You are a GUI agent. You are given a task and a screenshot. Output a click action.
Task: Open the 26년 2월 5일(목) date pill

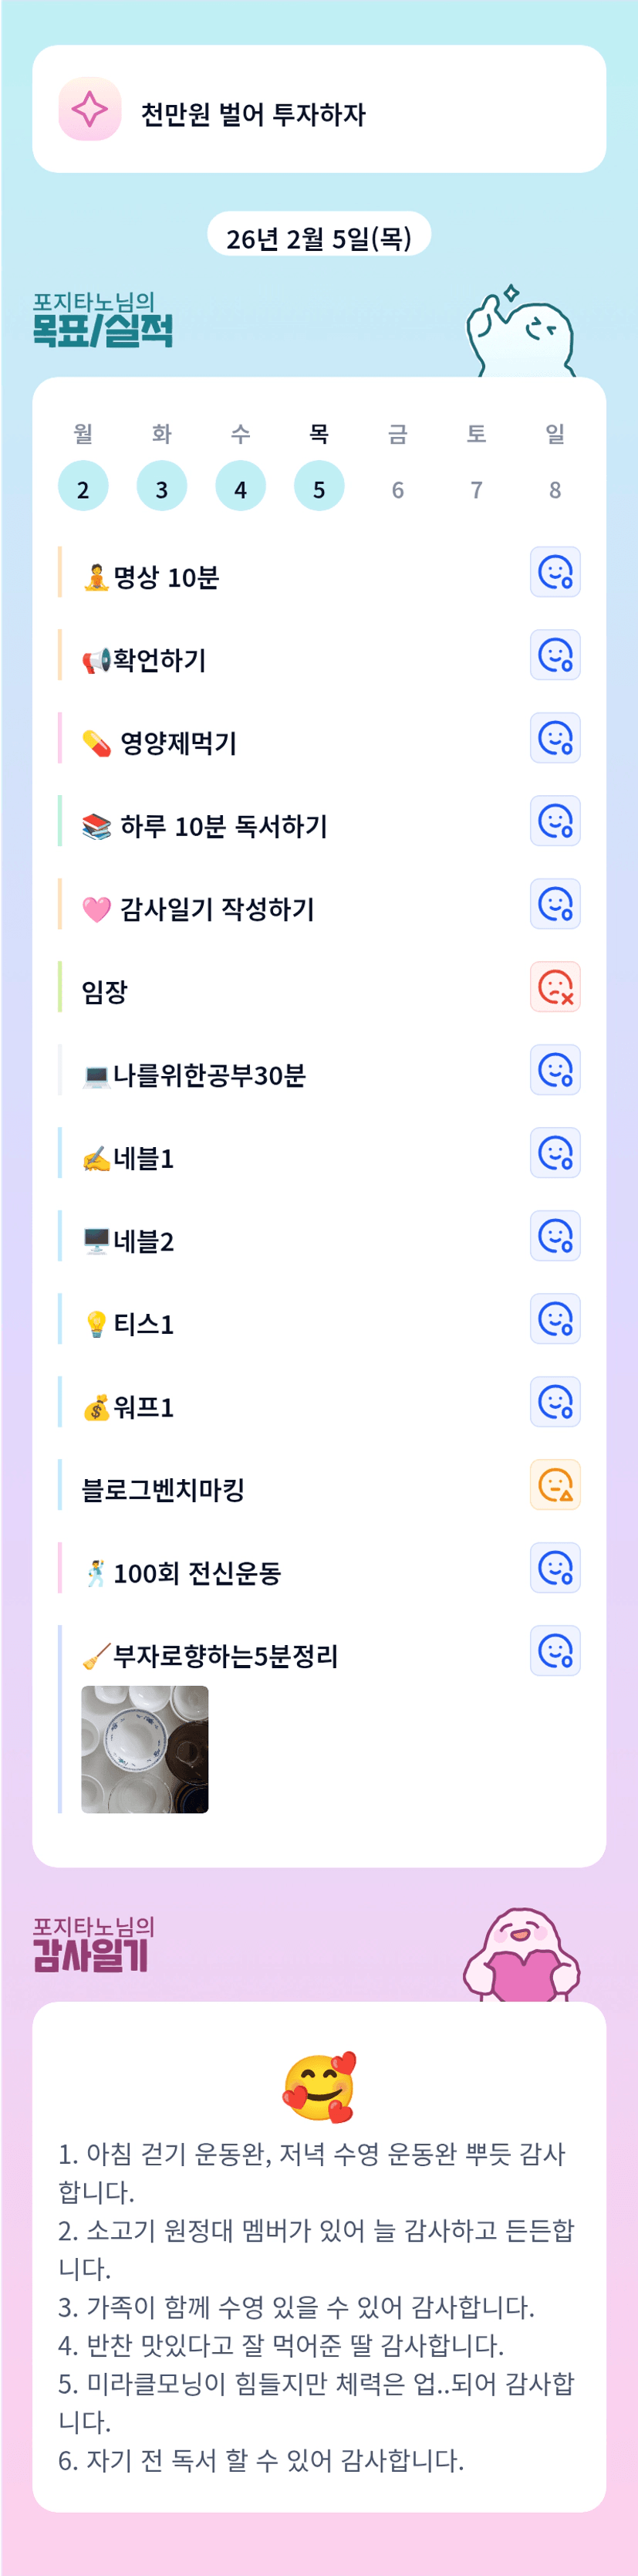[x=319, y=238]
